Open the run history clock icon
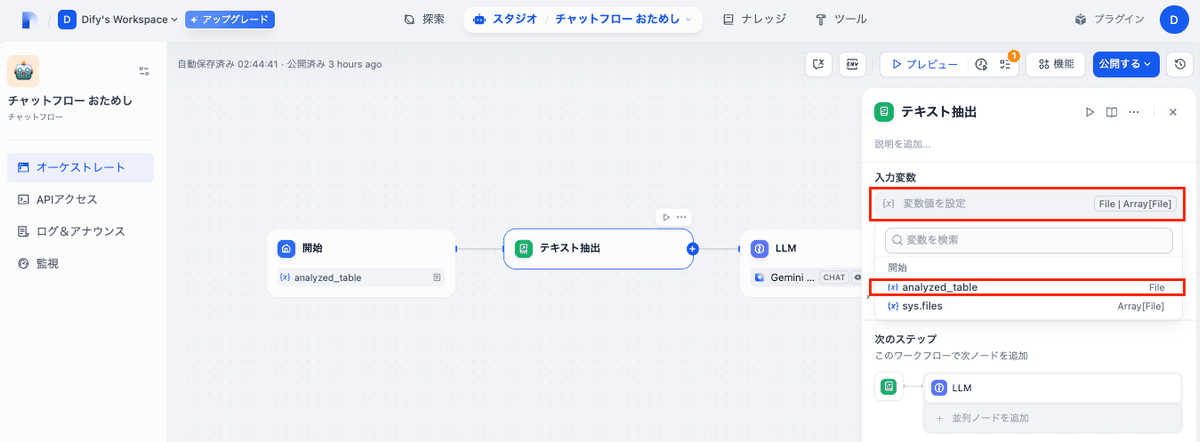The width and height of the screenshot is (1200, 442). 981,64
